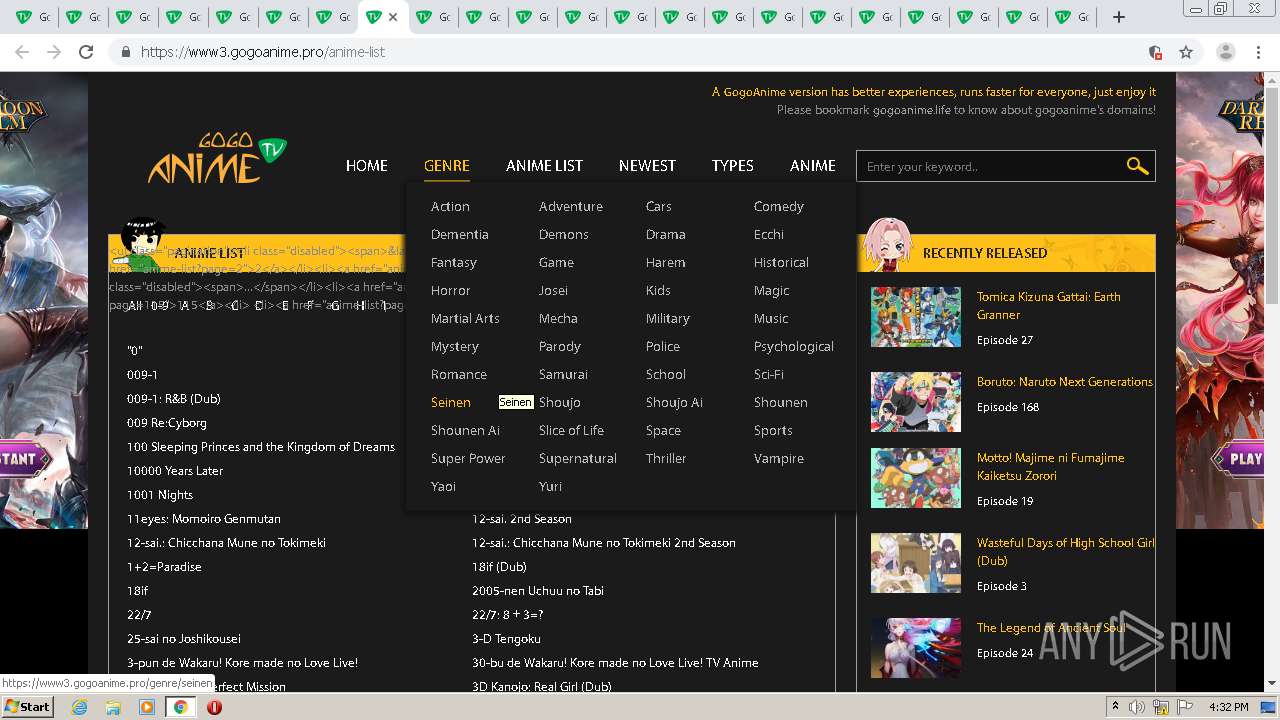Image resolution: width=1280 pixels, height=720 pixels.
Task: Select the Martial Arts genre
Action: click(x=465, y=318)
